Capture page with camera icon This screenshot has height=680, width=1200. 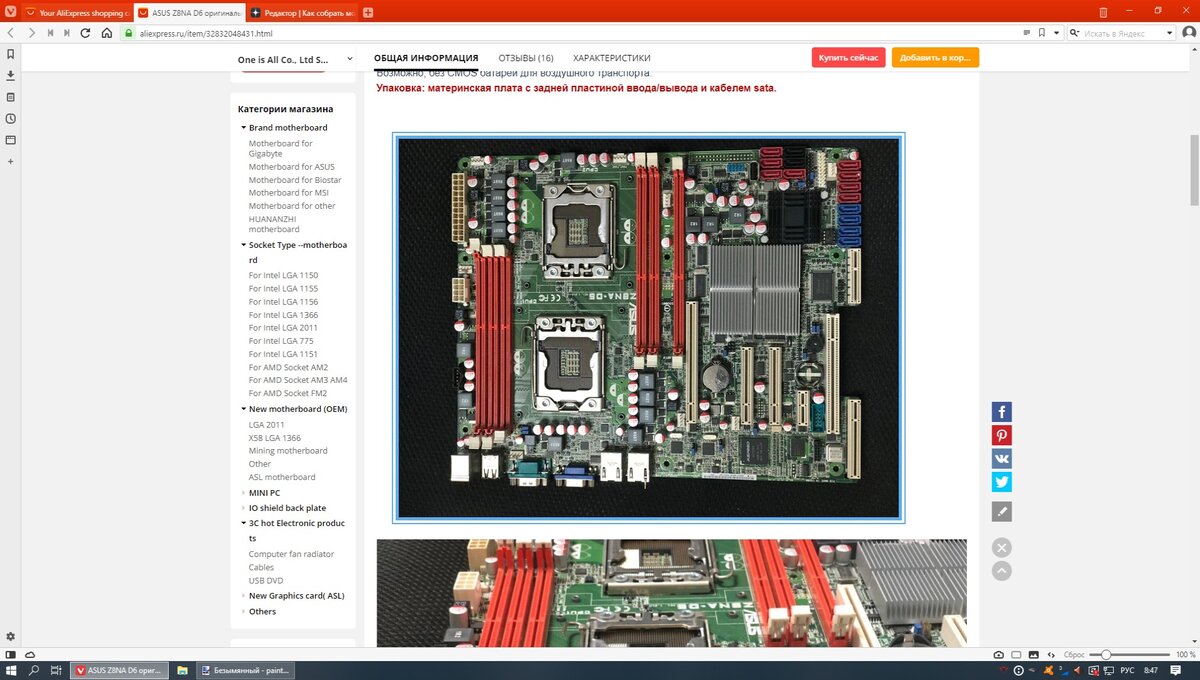999,654
